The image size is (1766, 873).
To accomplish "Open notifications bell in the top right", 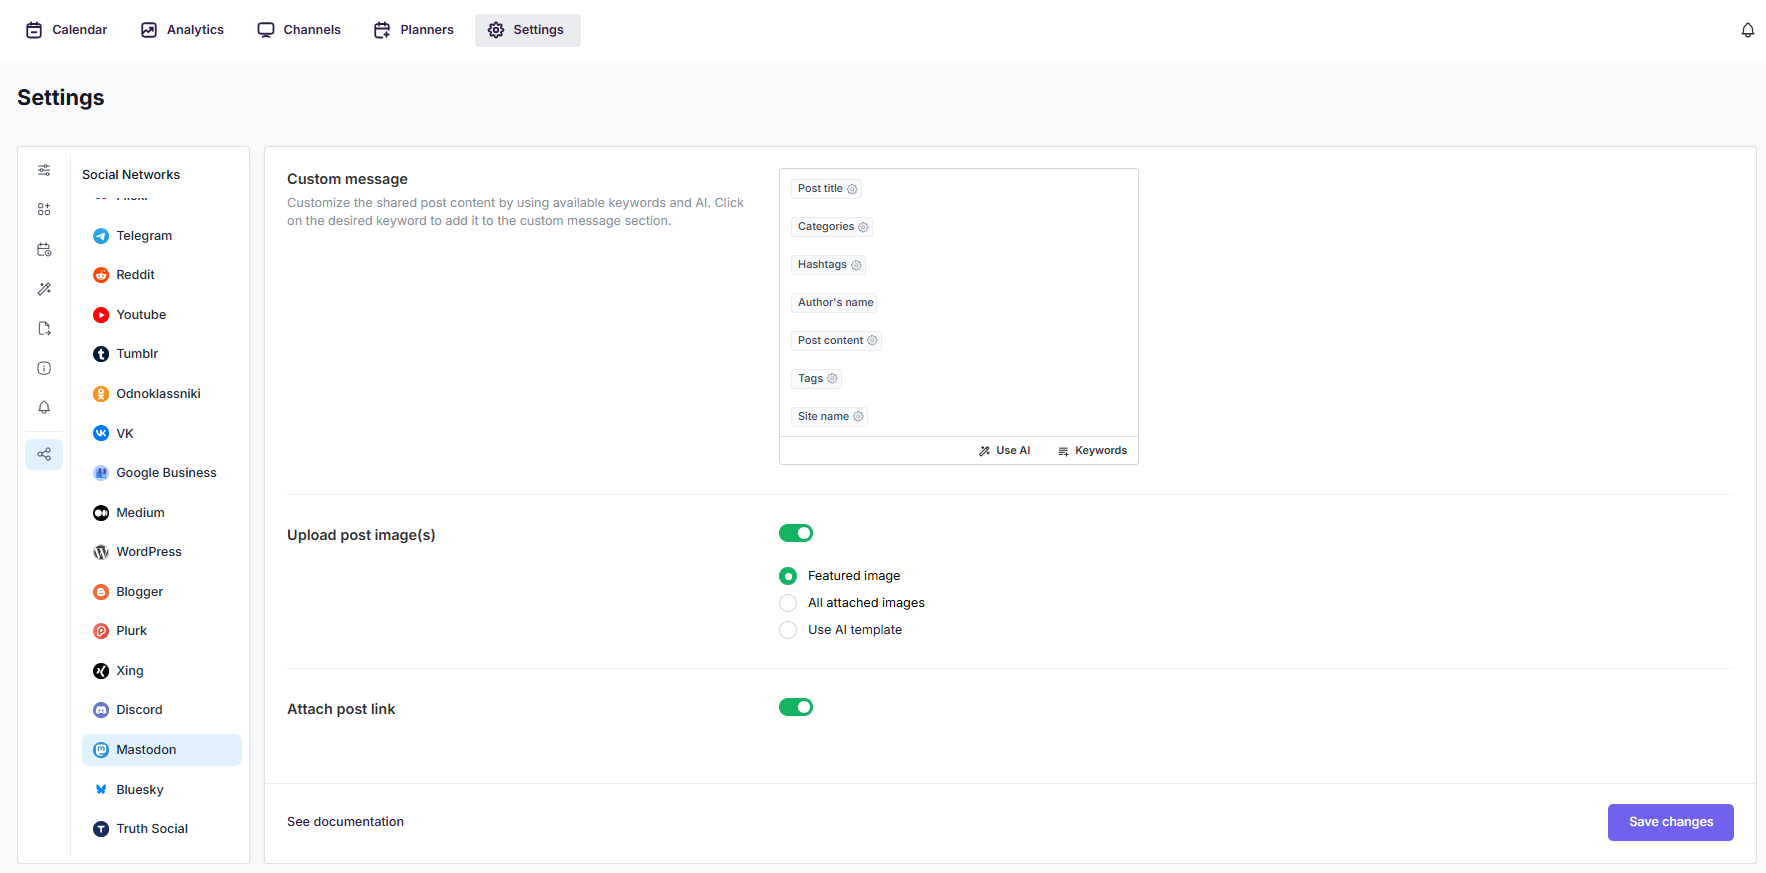I will pos(1747,30).
